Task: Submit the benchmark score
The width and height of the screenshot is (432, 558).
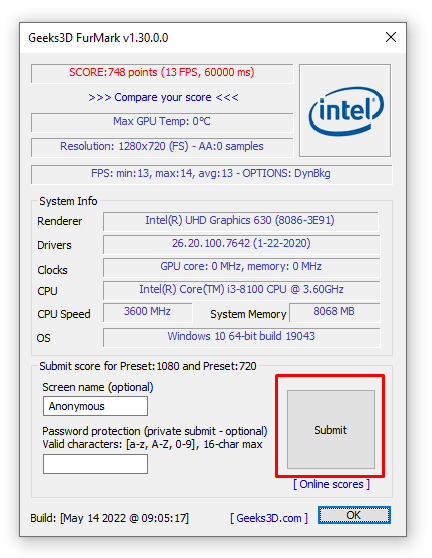Action: (331, 430)
